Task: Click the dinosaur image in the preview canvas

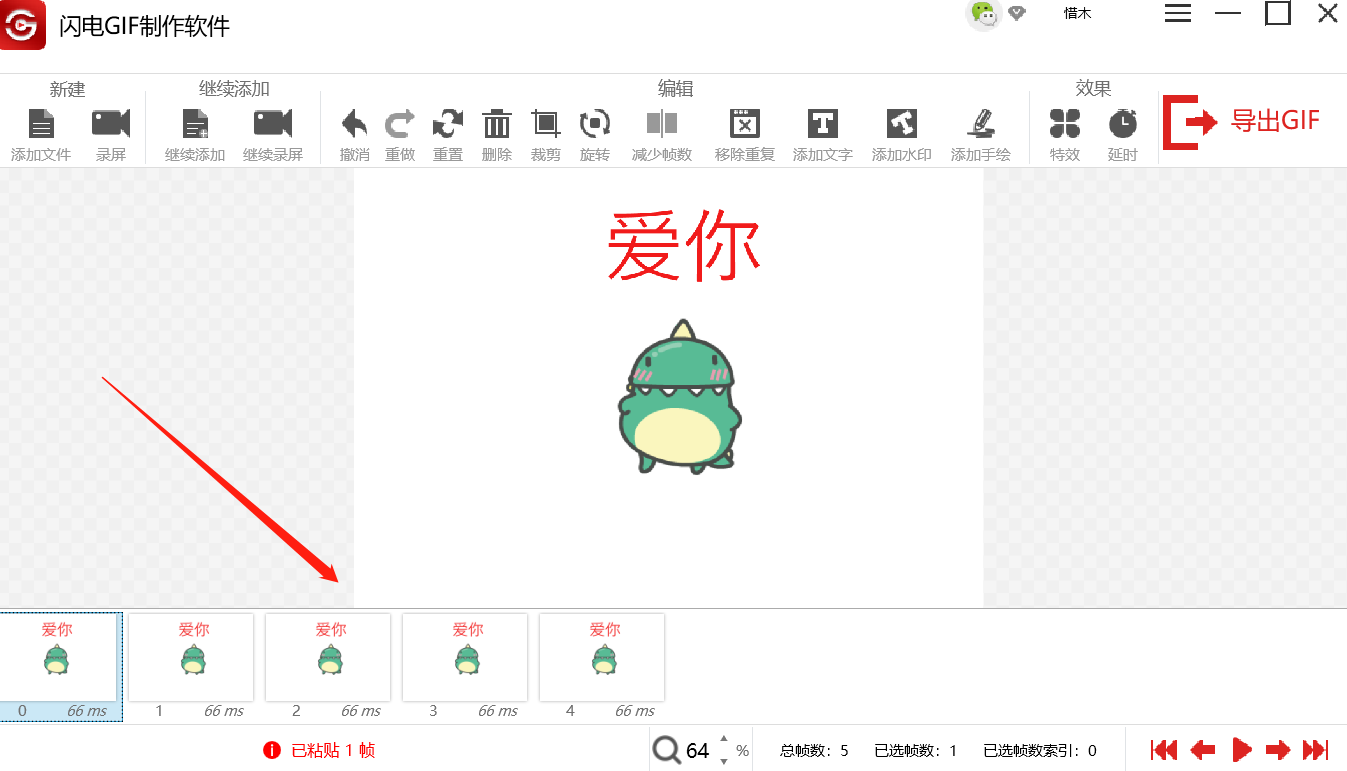Action: [680, 396]
